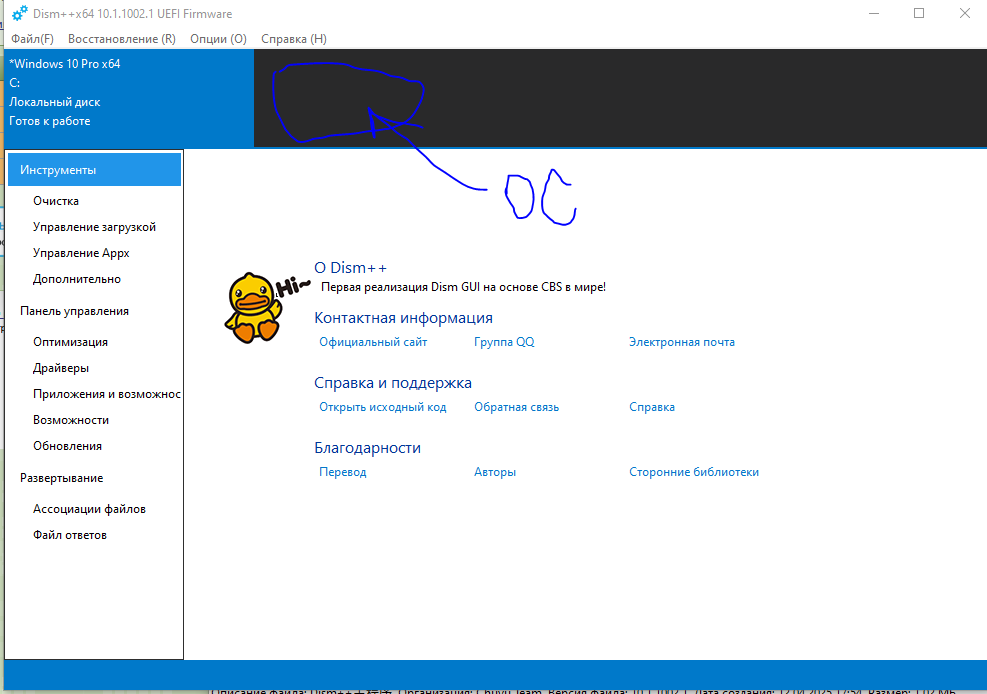Click the Благодарности heading

(368, 448)
